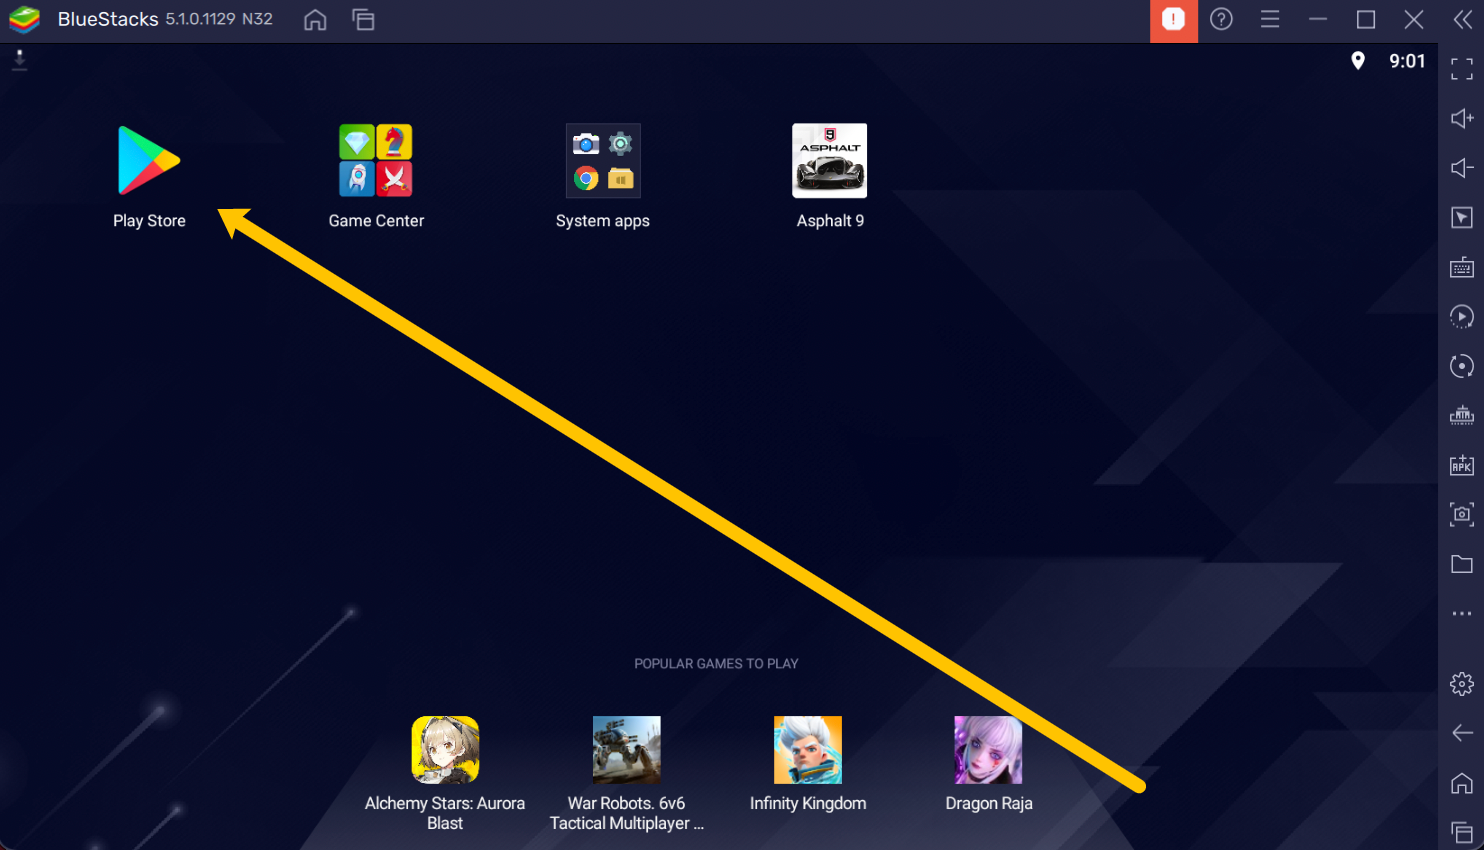Open the sync operations tool
This screenshot has height=850, width=1484.
tap(1462, 366)
